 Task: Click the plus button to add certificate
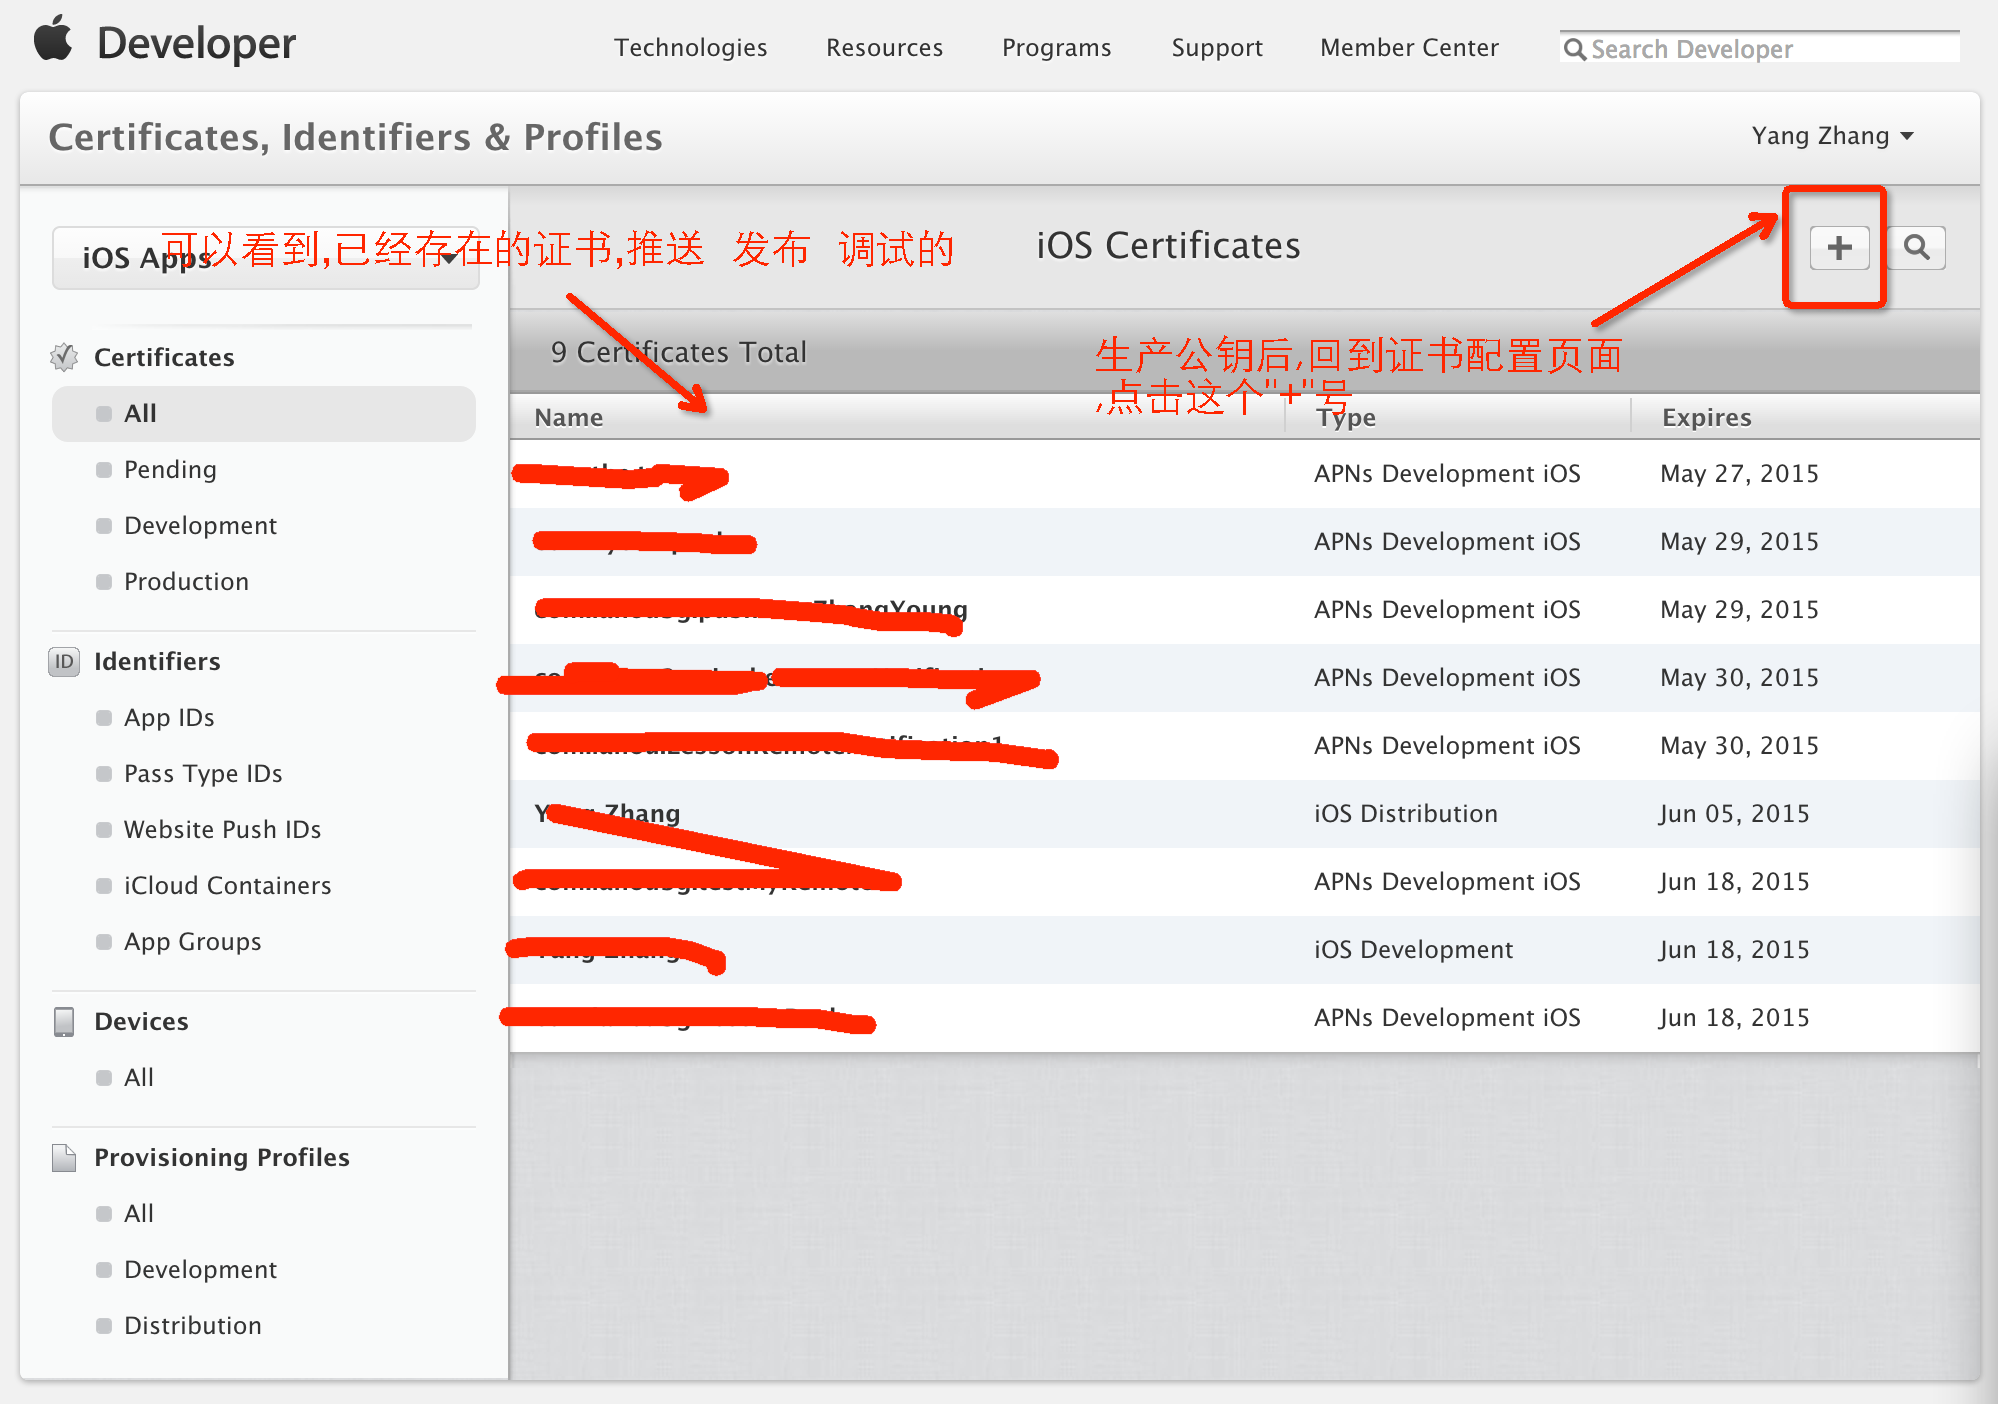click(1839, 247)
